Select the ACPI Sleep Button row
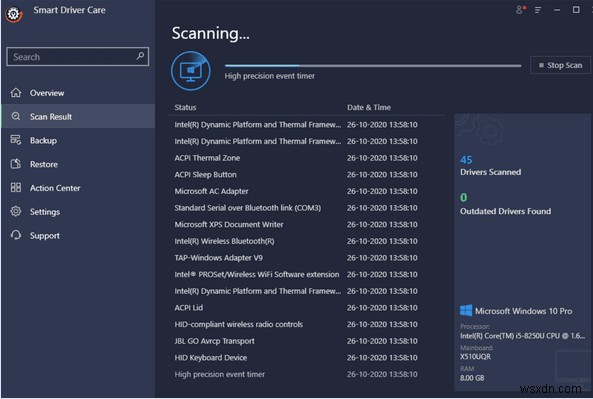The height and width of the screenshot is (399, 593). [x=306, y=174]
